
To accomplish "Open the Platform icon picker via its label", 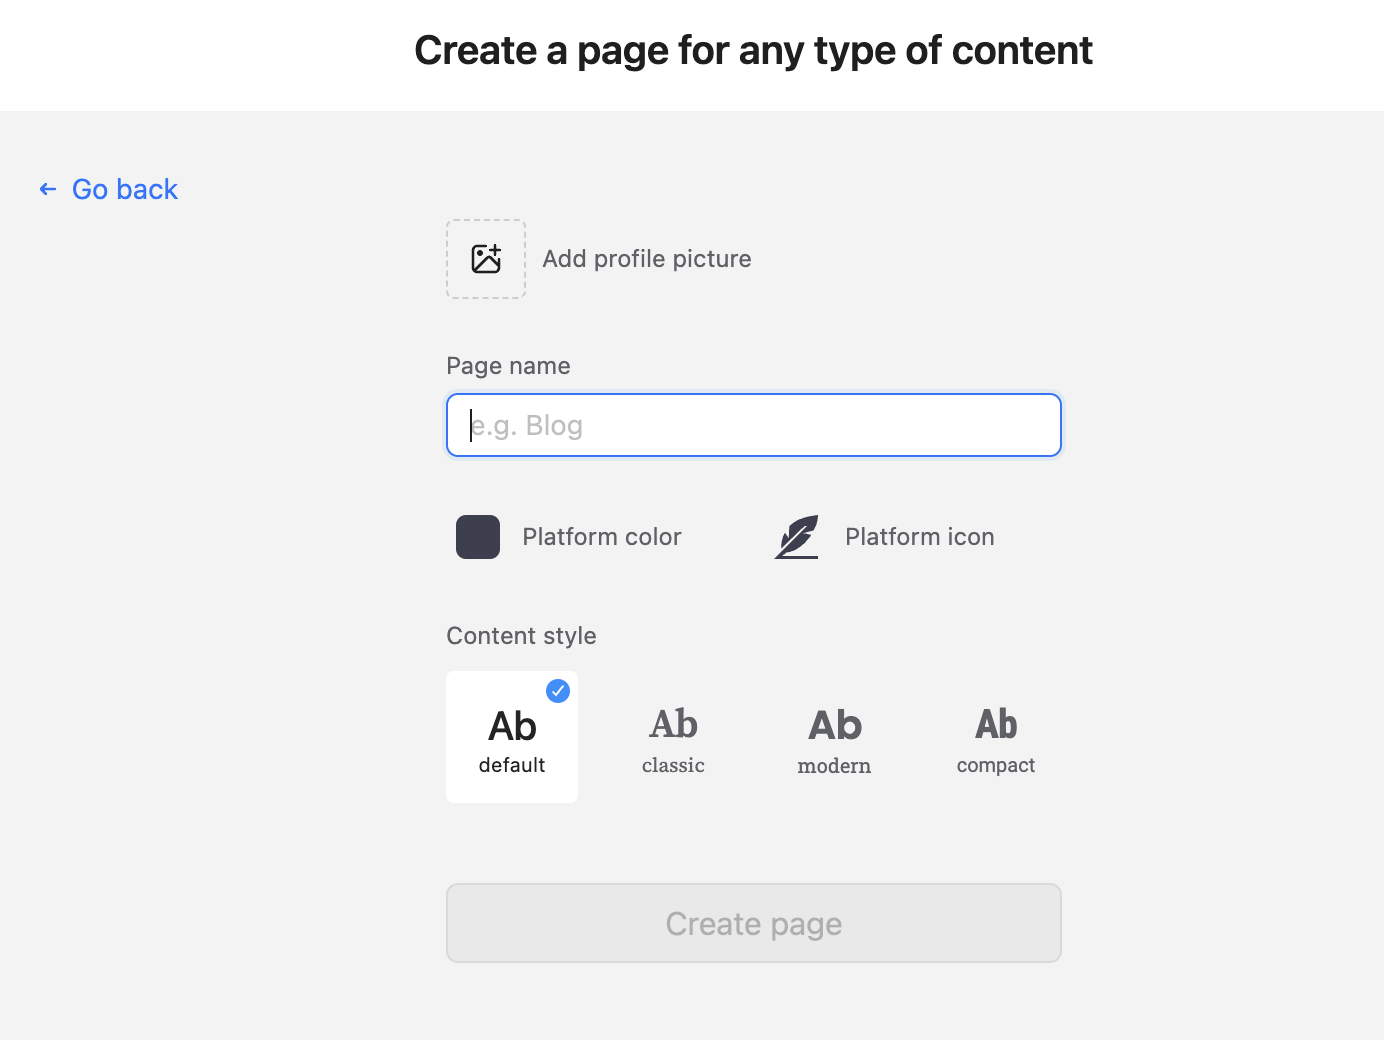I will coord(919,537).
